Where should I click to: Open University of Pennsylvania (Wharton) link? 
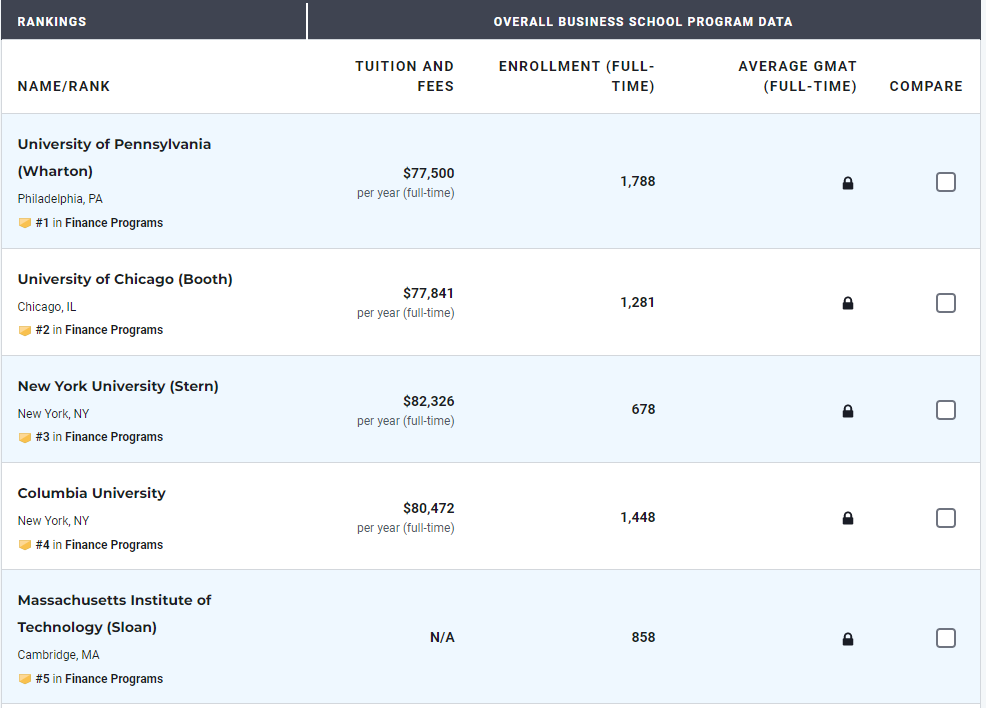click(x=114, y=158)
